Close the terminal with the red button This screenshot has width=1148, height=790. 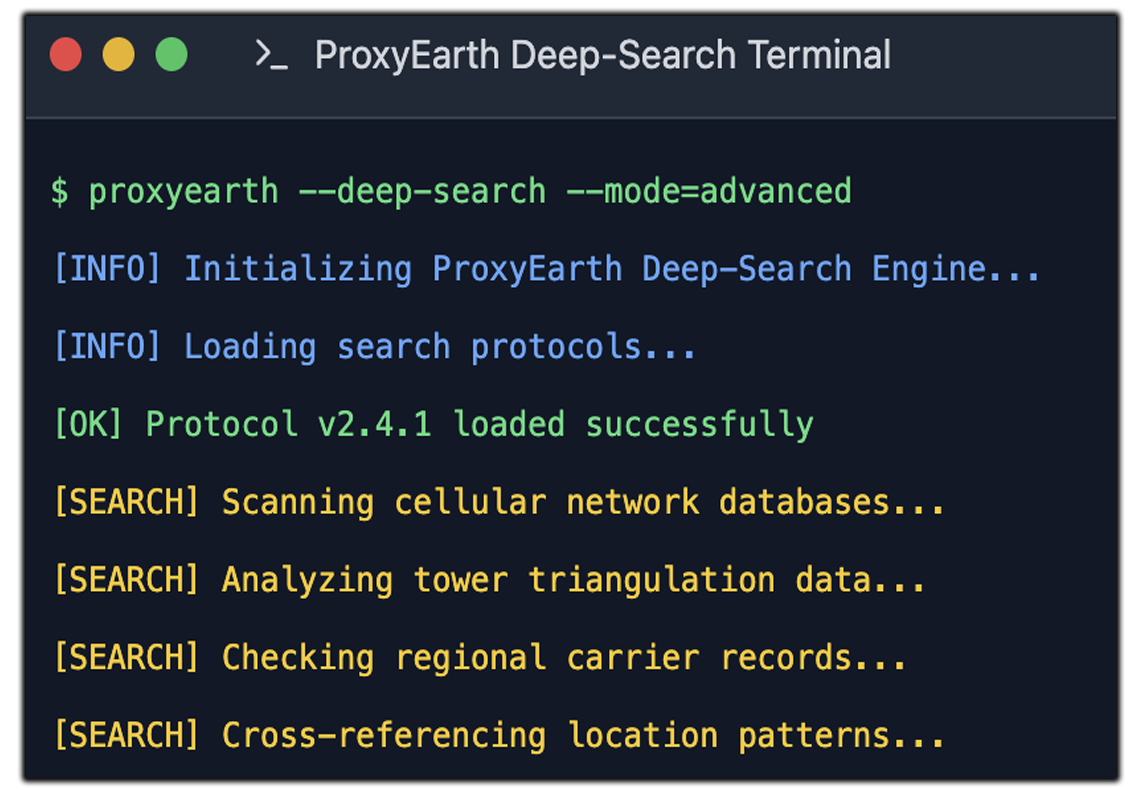(66, 55)
